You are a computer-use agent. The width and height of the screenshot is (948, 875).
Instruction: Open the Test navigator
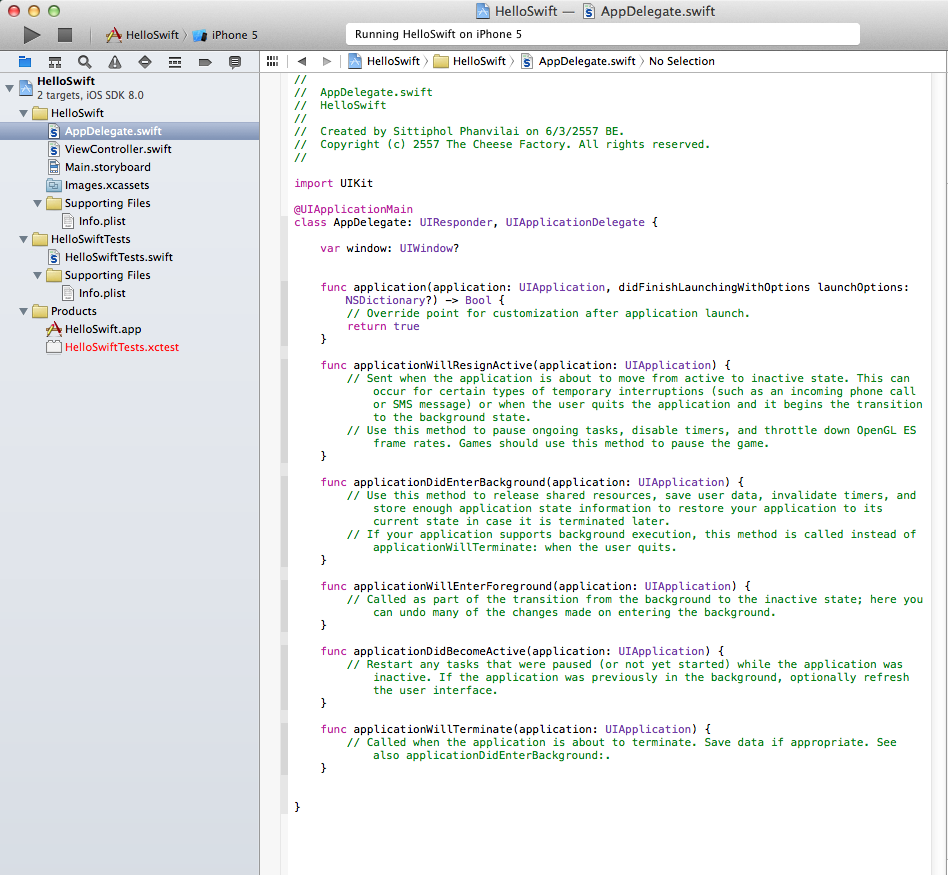[145, 62]
